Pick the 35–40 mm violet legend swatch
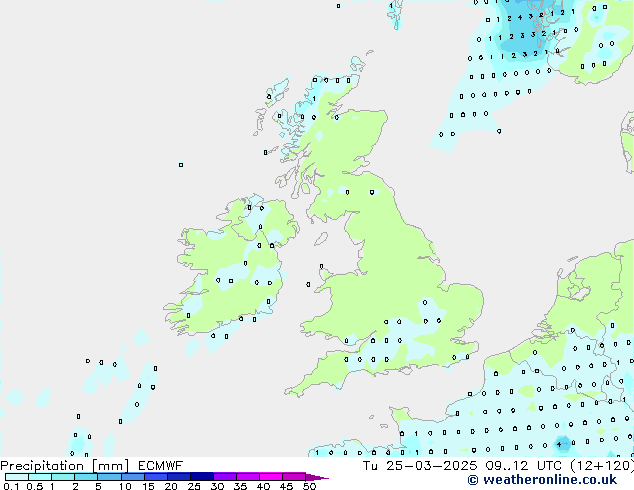This screenshot has width=634, height=490. (x=247, y=477)
